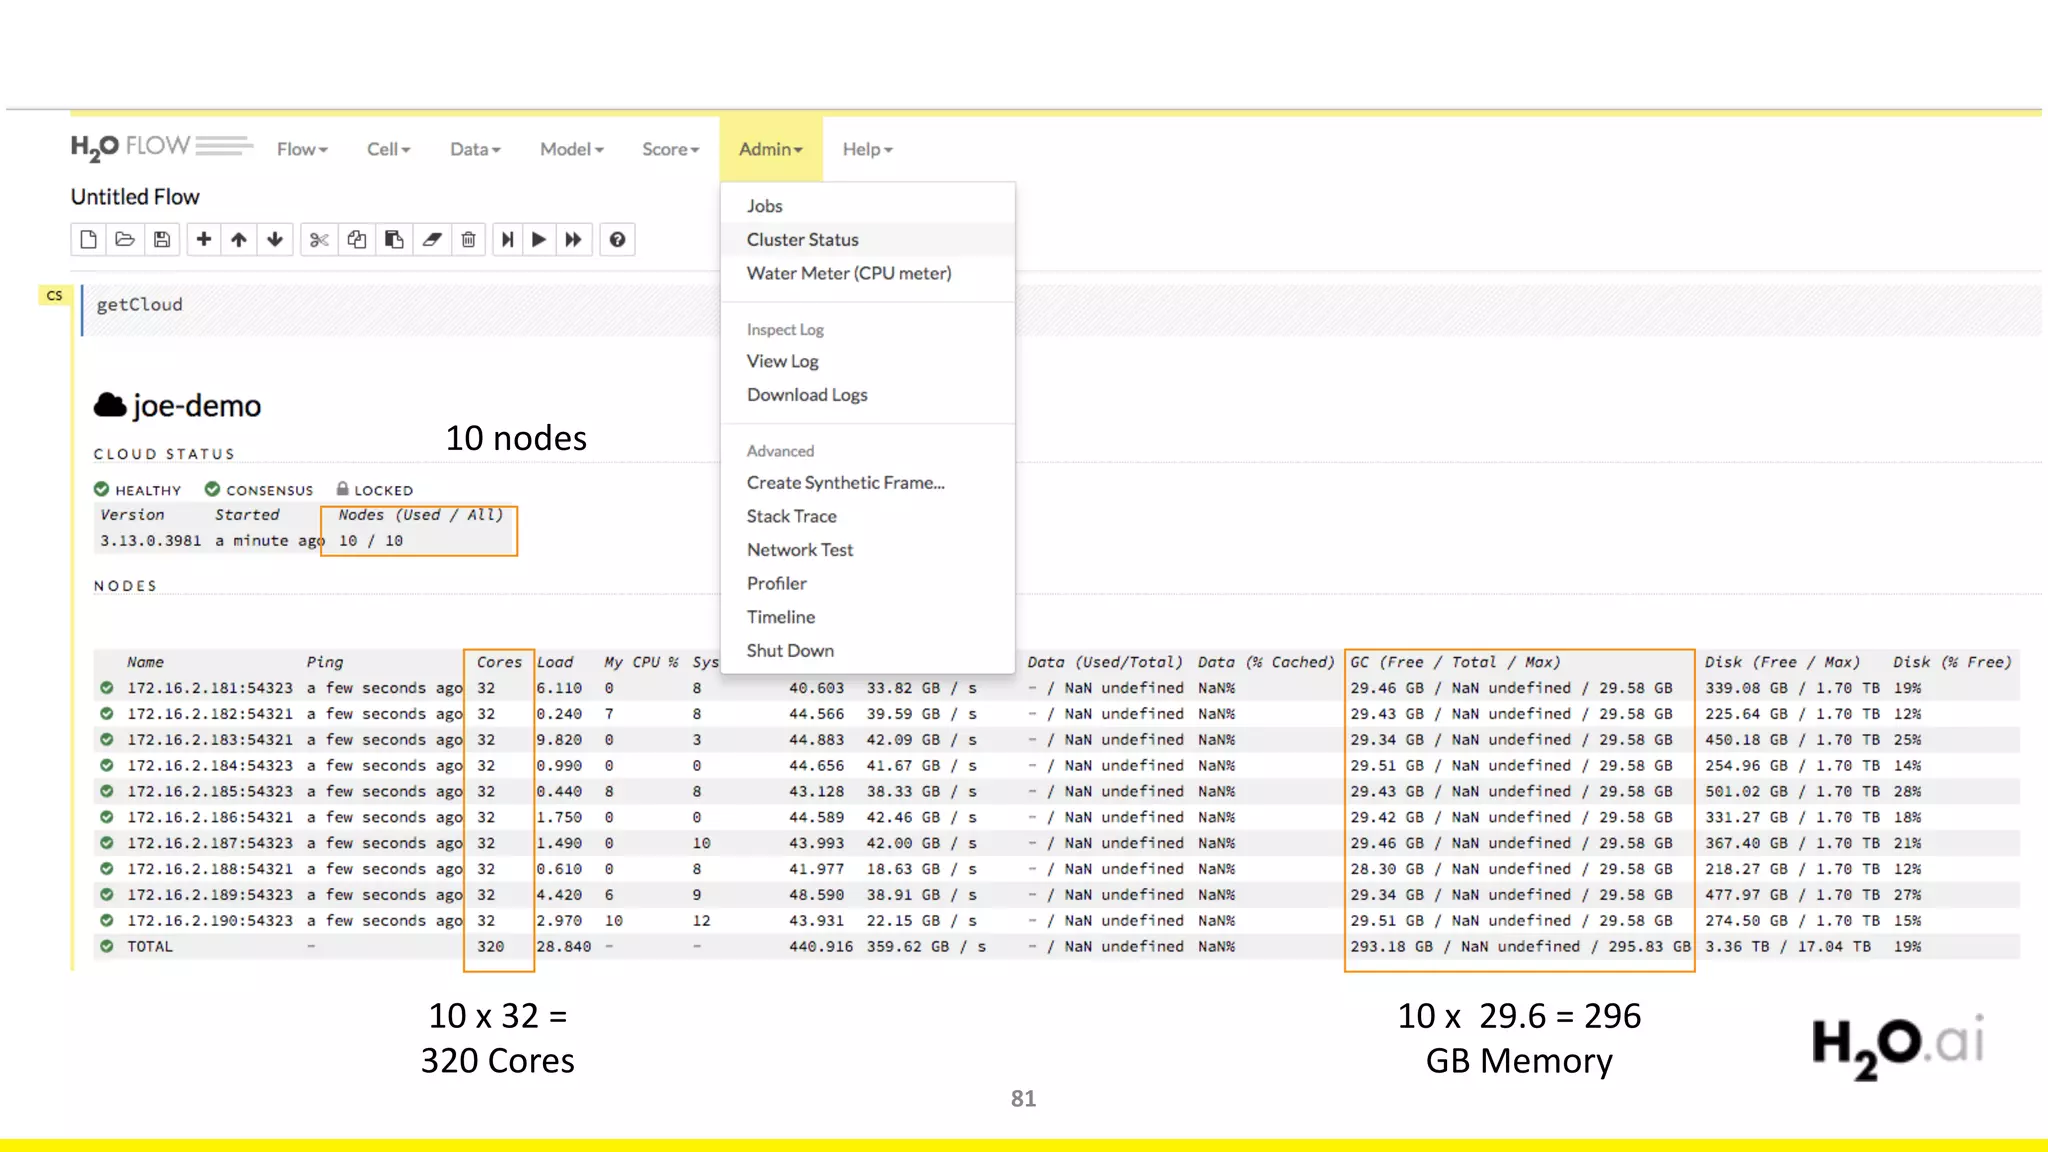Screen dimensions: 2048x1152
Task: Move cell down with arrow icon
Action: tap(275, 239)
